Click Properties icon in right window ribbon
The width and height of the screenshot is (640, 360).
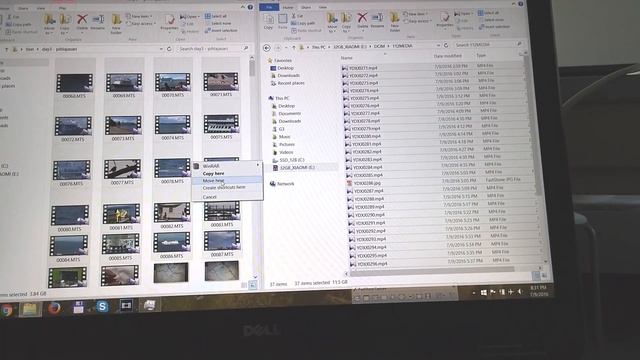pyautogui.click(x=444, y=20)
